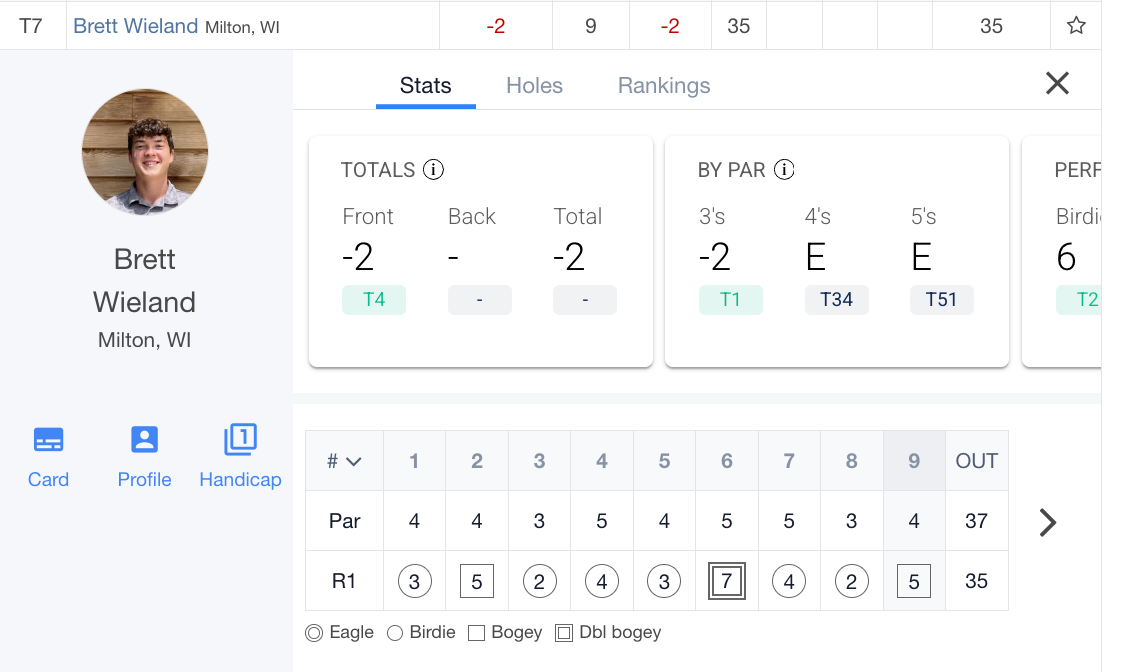Screen dimensions: 1124x672
Task: Click the T51 par 5's rank badge
Action: (942, 300)
